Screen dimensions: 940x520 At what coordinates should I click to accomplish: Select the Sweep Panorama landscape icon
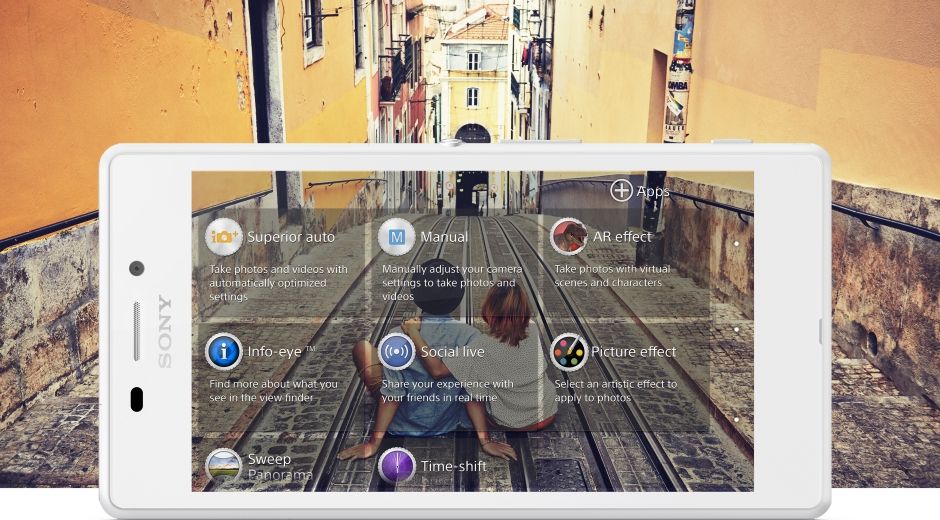[224, 466]
